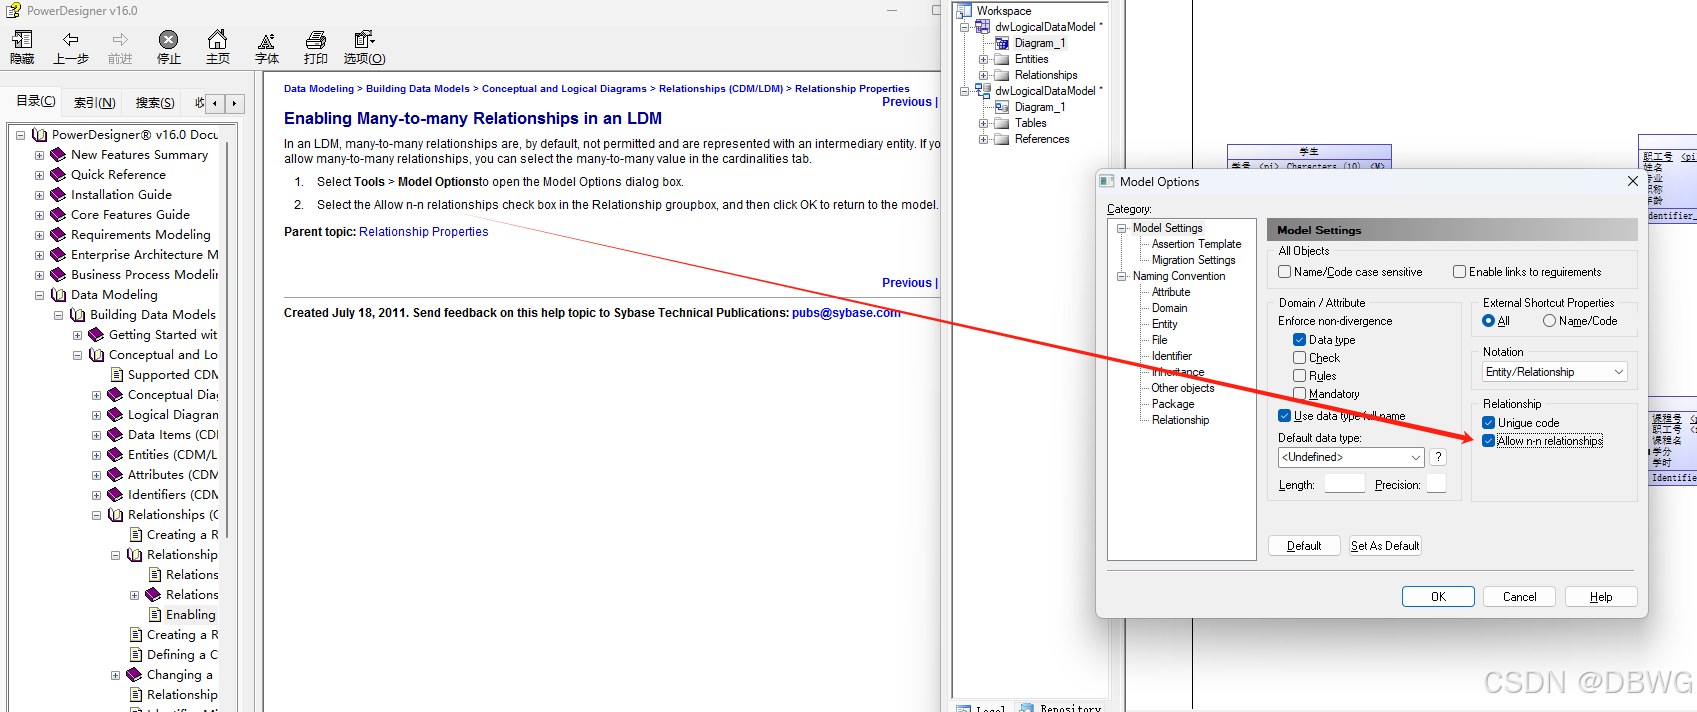Select Migration Settings category

pyautogui.click(x=1193, y=260)
